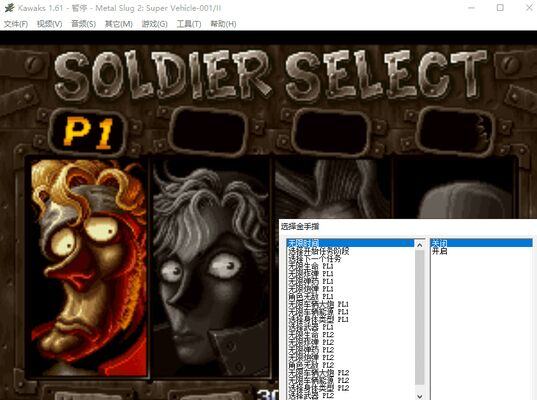This screenshot has width=537, height=400.
Task: Open the 其它(M) menu
Action: [x=118, y=24]
